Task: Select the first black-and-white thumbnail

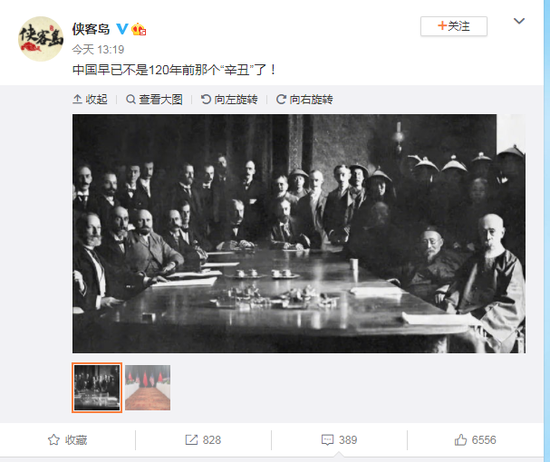Action: click(x=97, y=388)
